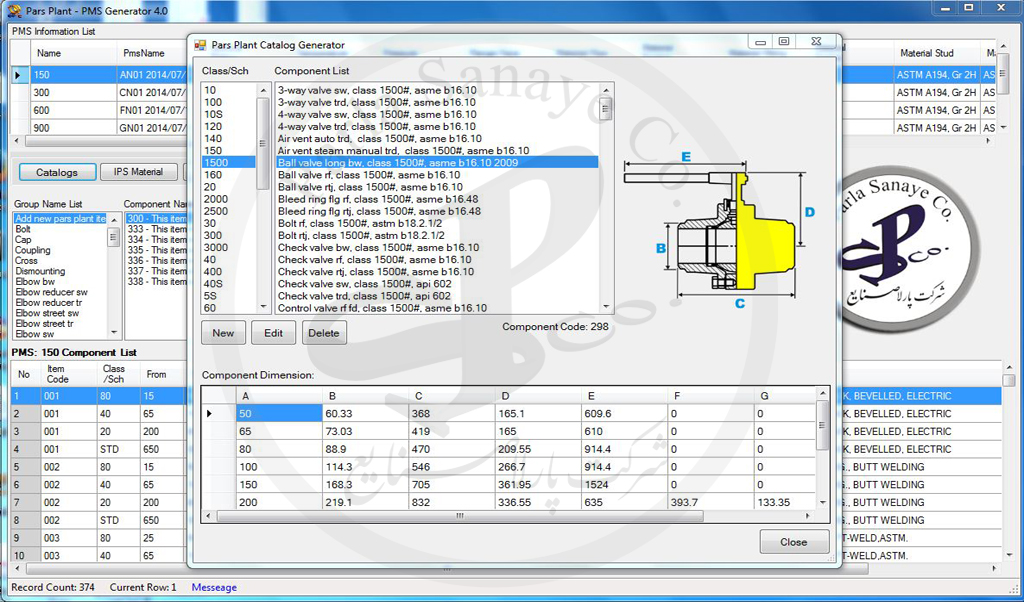
Task: Select component name item 335
Action: [157, 250]
